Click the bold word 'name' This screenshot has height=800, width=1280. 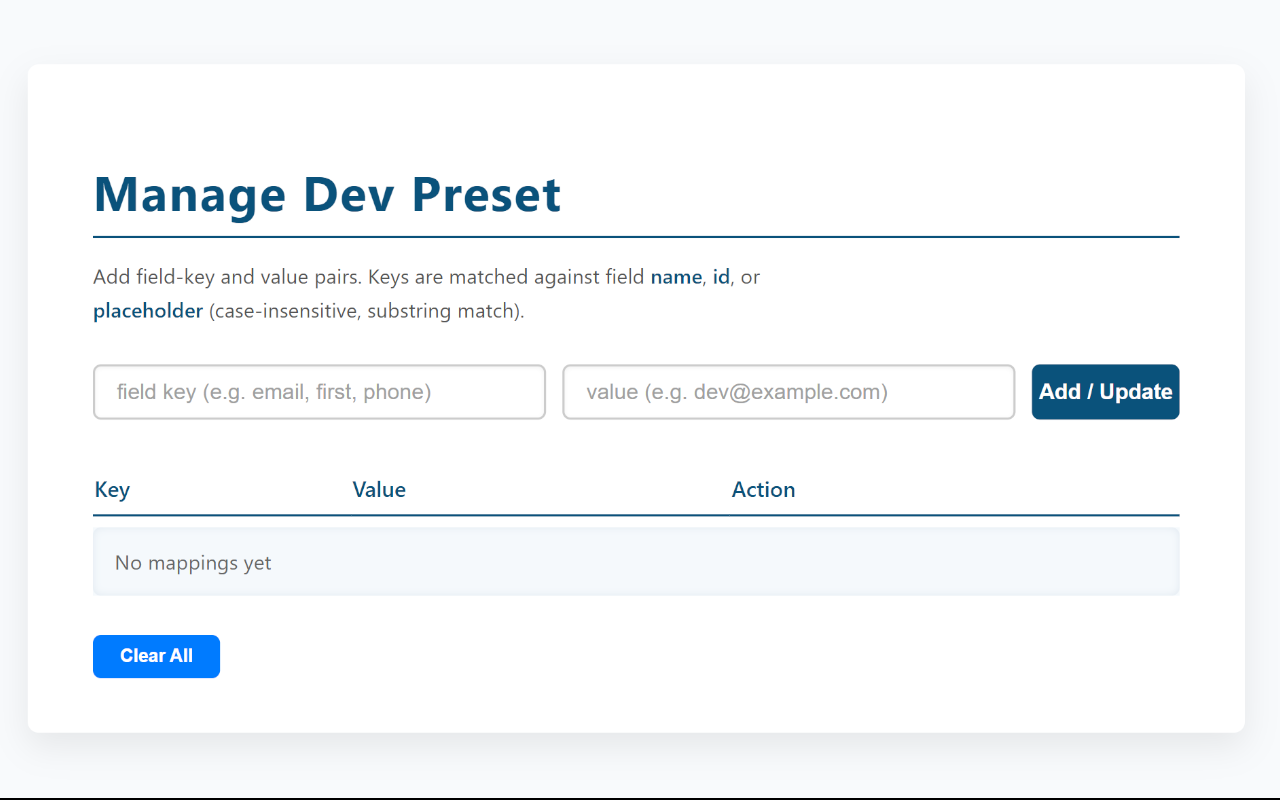click(x=676, y=277)
